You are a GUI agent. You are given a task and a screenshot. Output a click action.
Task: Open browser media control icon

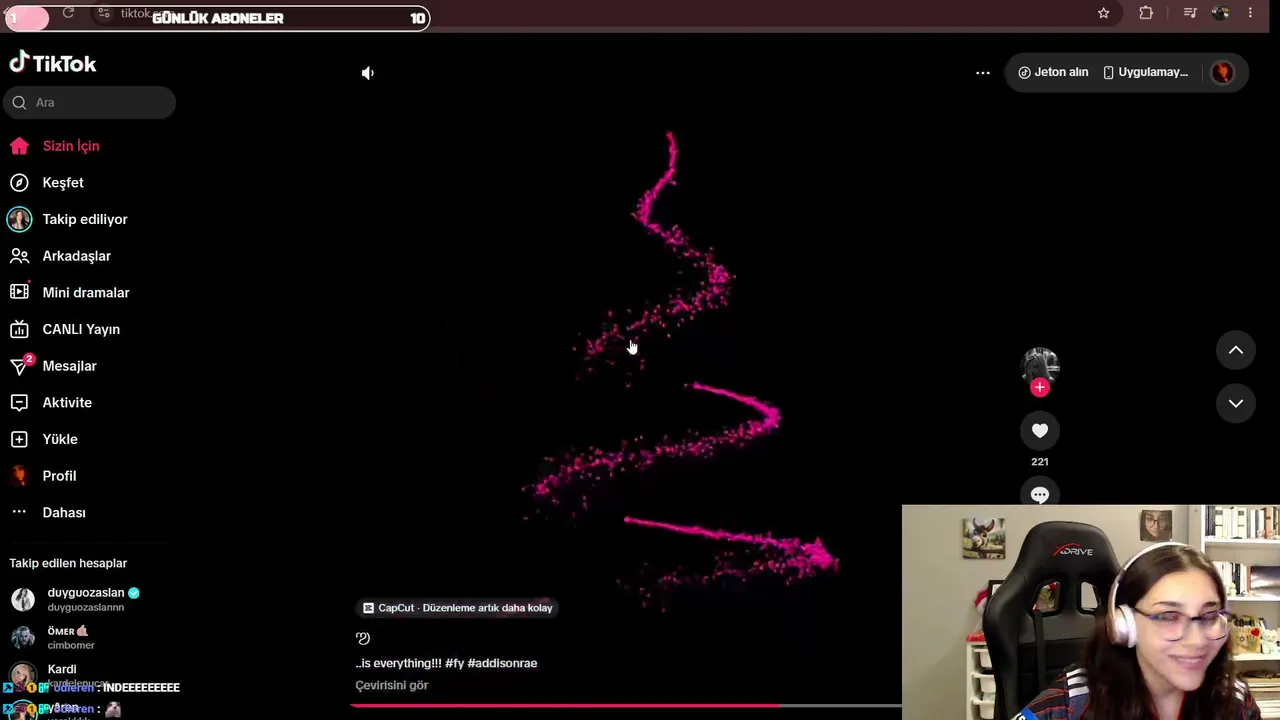1190,13
